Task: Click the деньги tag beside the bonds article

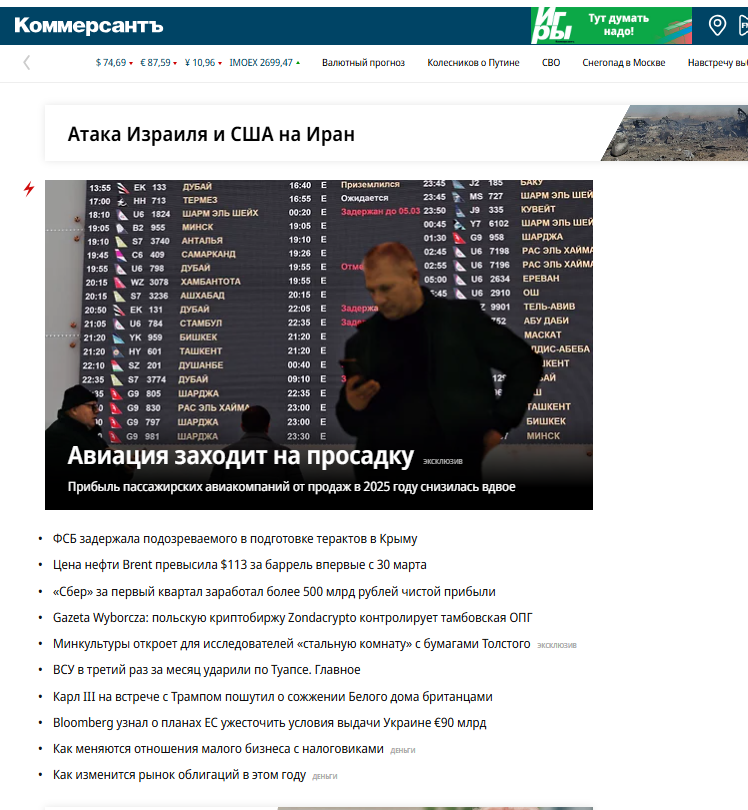Action: pos(324,776)
